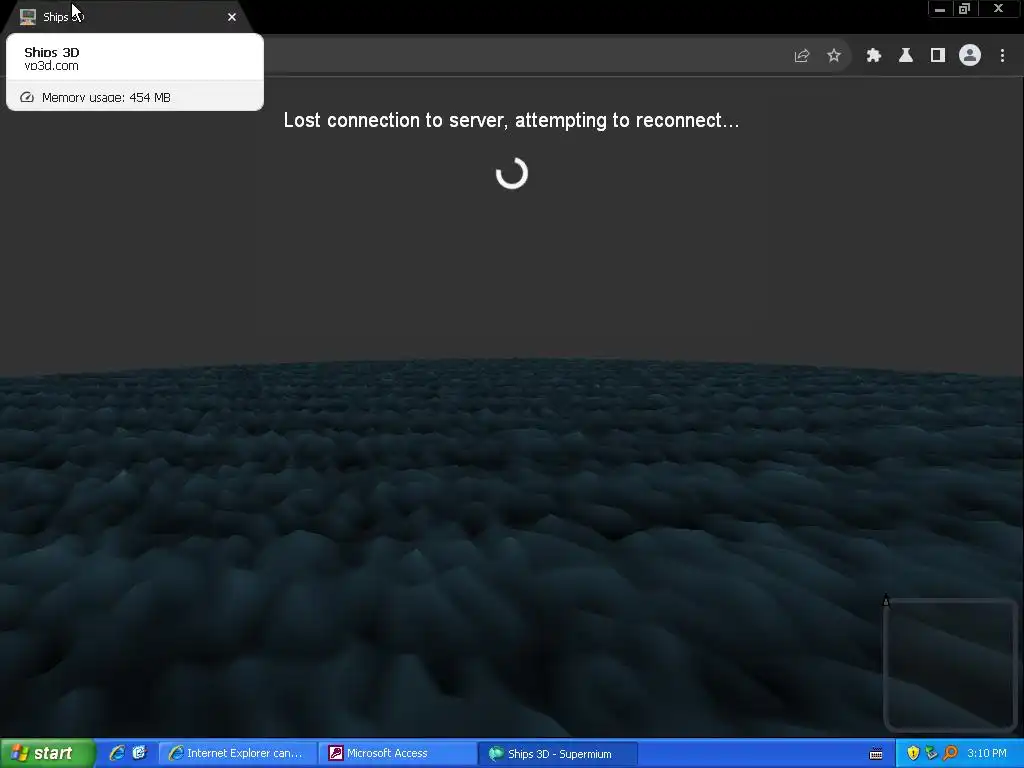Toggle the browser side panel
The width and height of the screenshot is (1024, 768).
tap(938, 56)
